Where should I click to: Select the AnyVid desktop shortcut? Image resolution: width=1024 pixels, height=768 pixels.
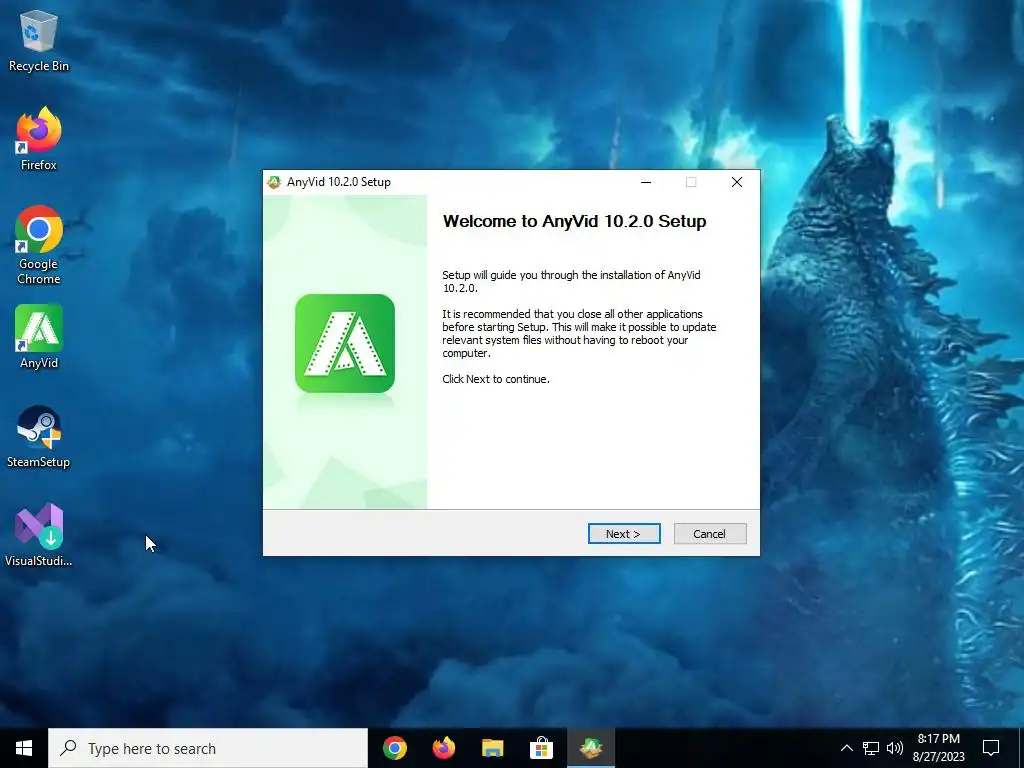coord(39,337)
